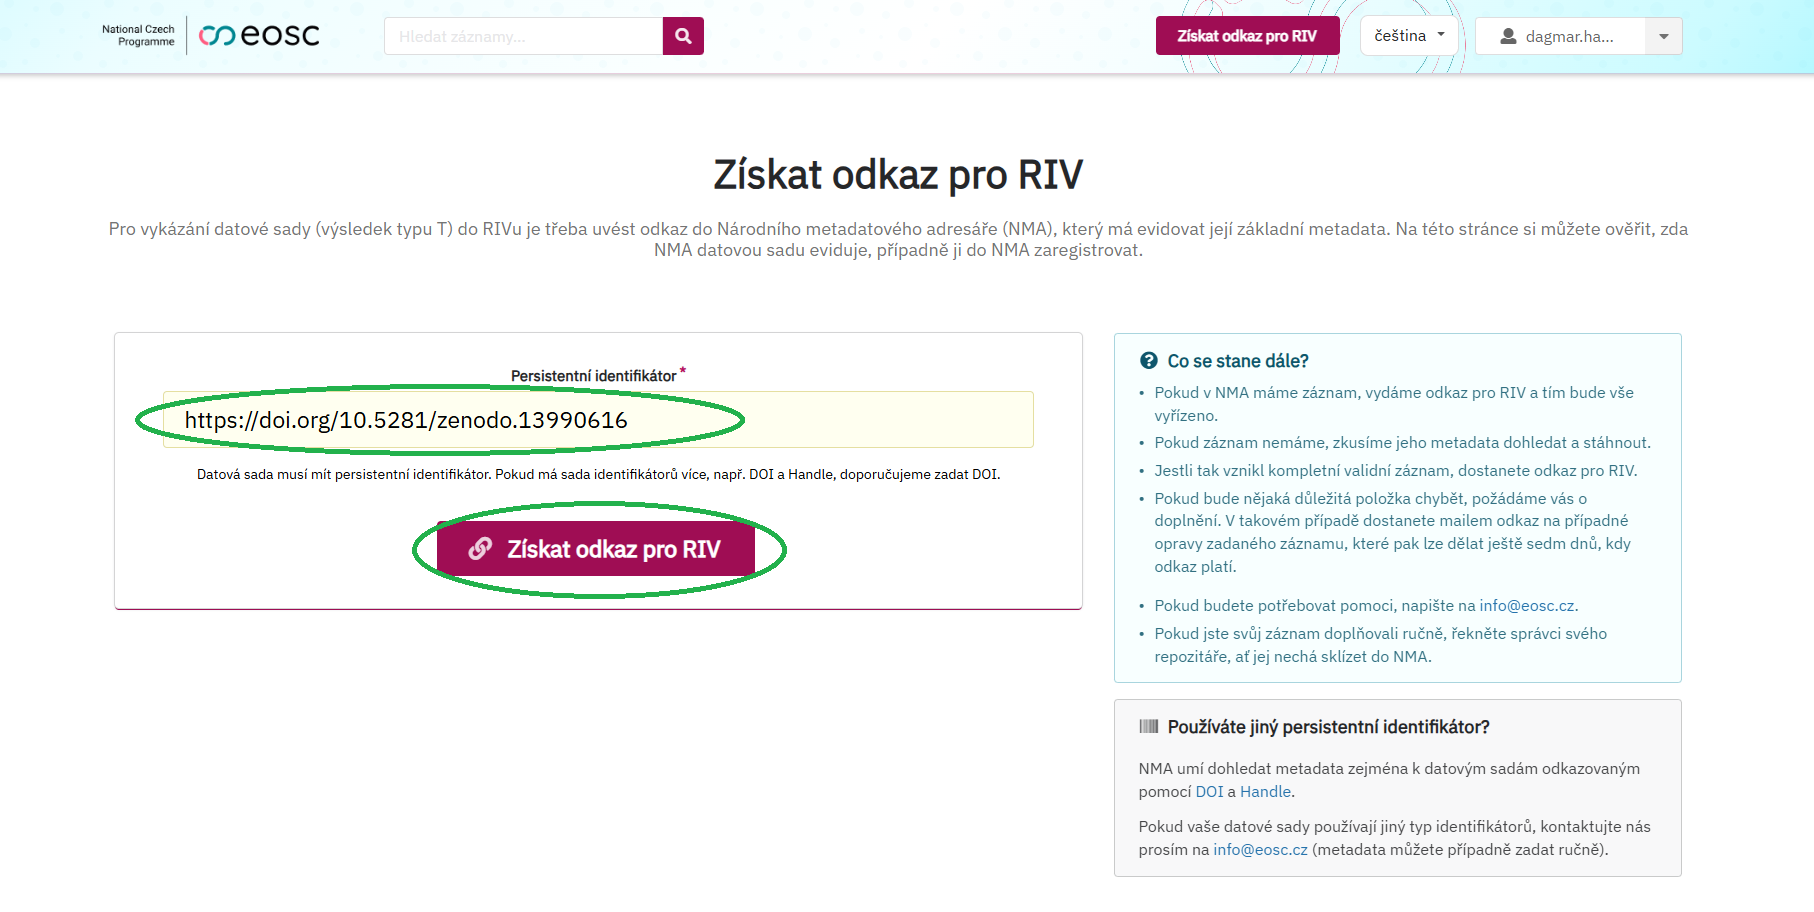1814x912 pixels.
Task: Open the čeština language dropdown
Action: [1408, 36]
